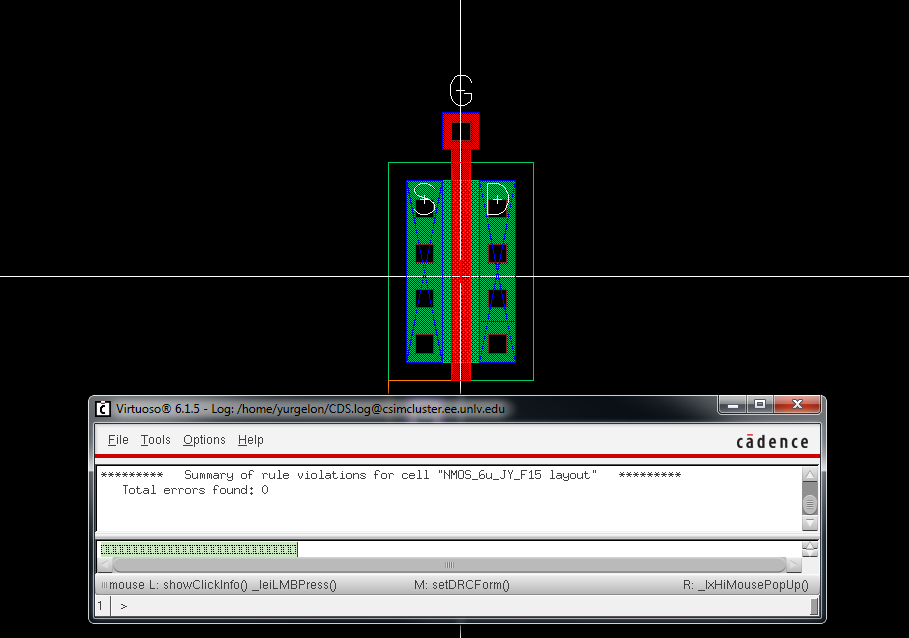This screenshot has width=909, height=638.
Task: Select the drain terminal D marker
Action: (497, 200)
